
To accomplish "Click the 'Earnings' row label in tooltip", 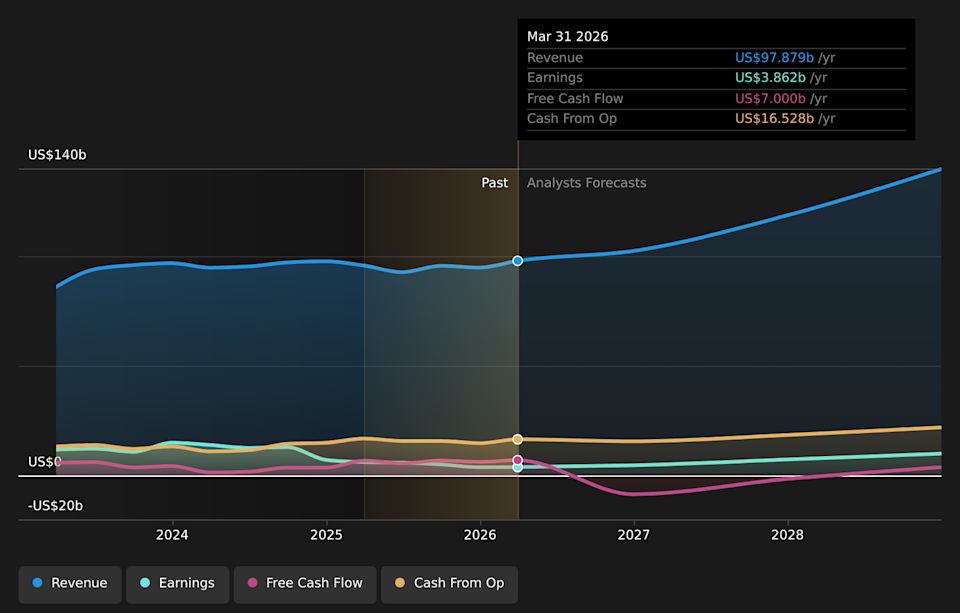I will click(x=555, y=78).
